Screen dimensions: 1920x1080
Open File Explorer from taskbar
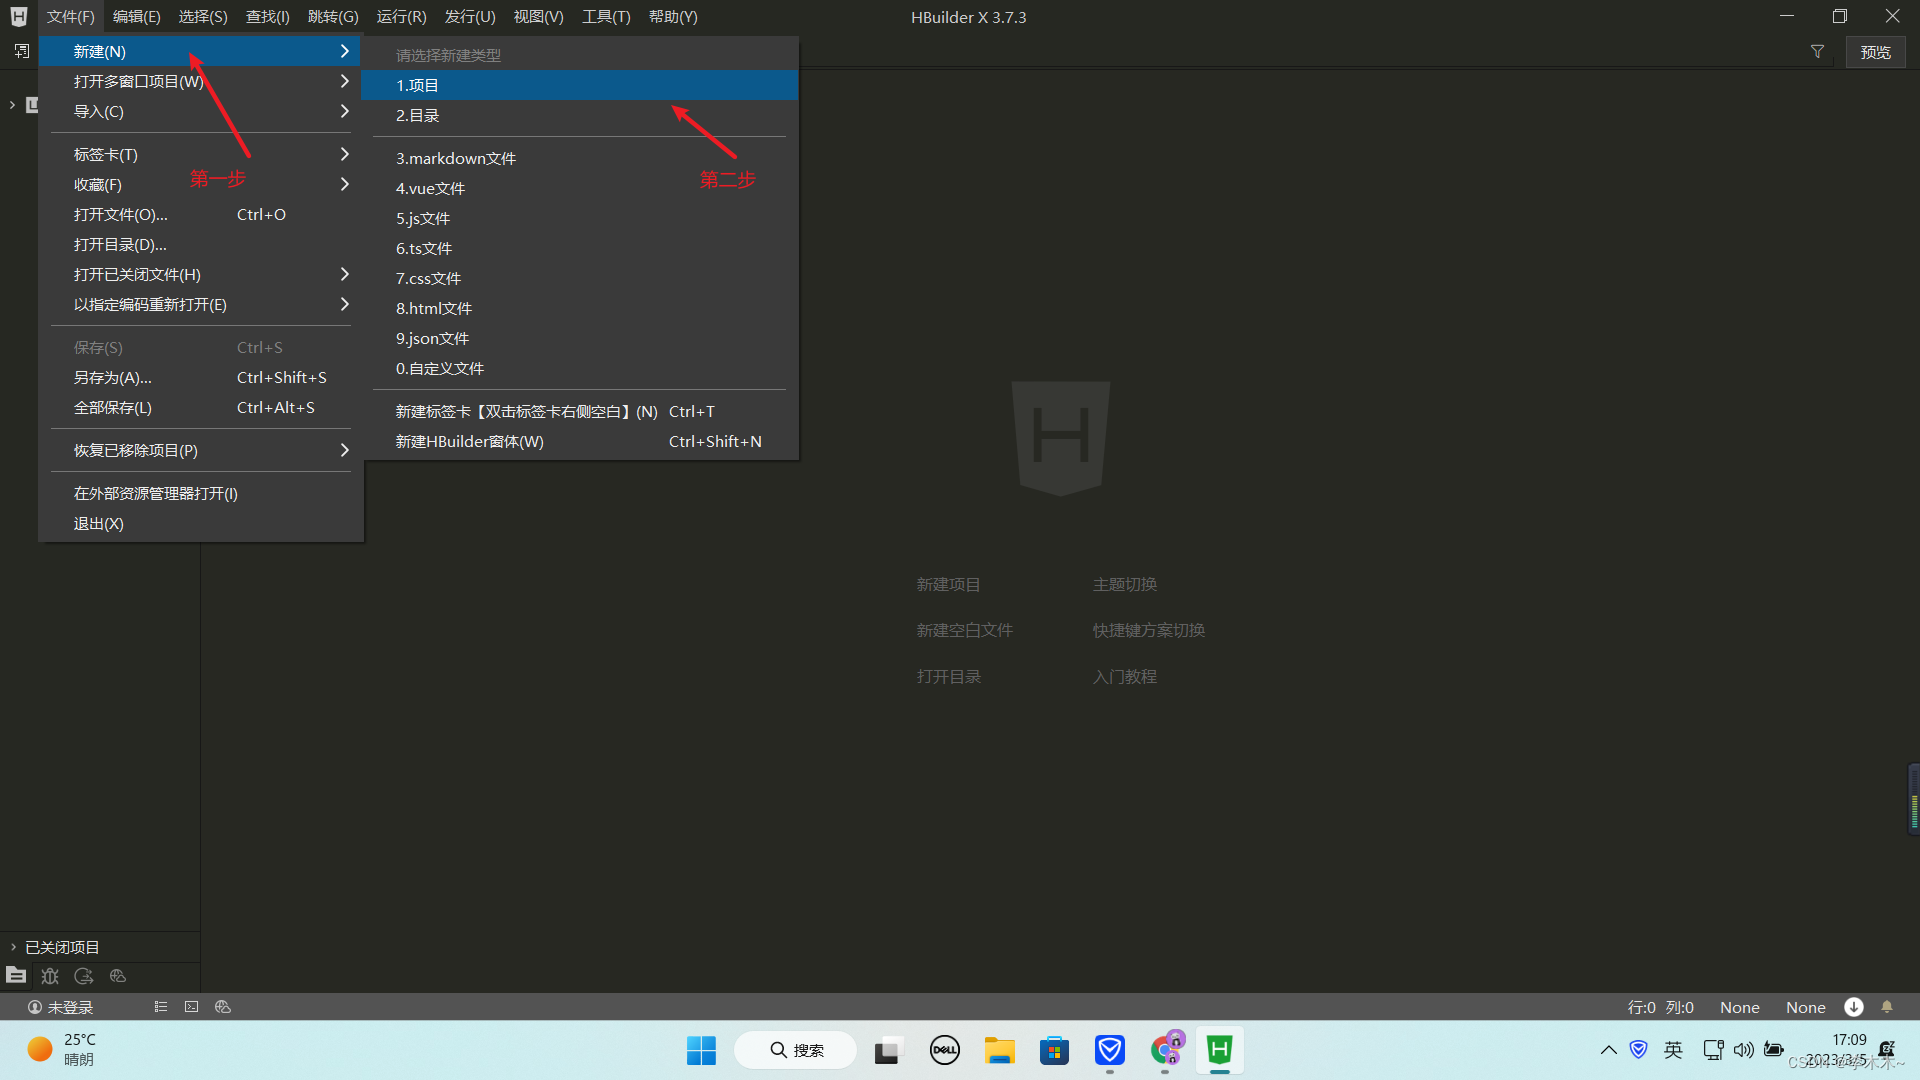point(999,1050)
